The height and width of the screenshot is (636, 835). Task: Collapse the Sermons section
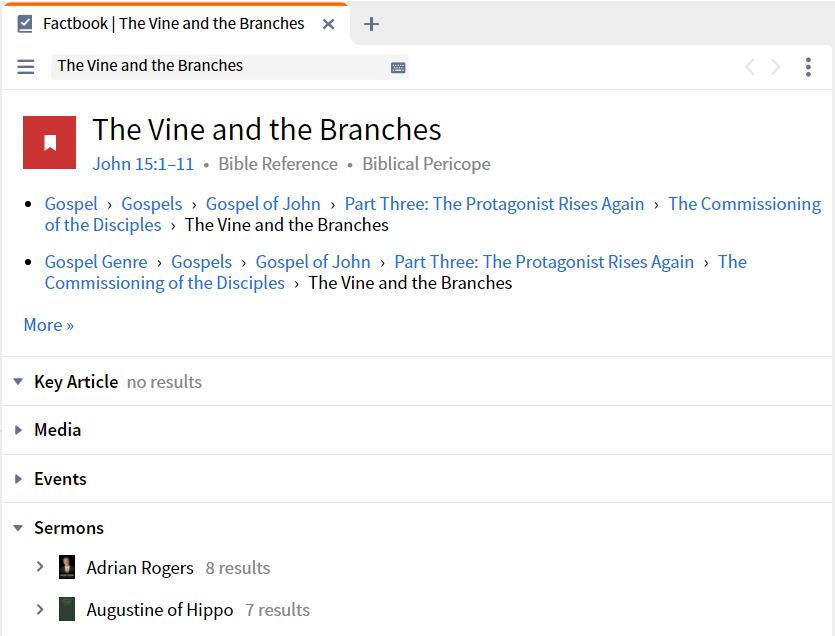pos(18,528)
